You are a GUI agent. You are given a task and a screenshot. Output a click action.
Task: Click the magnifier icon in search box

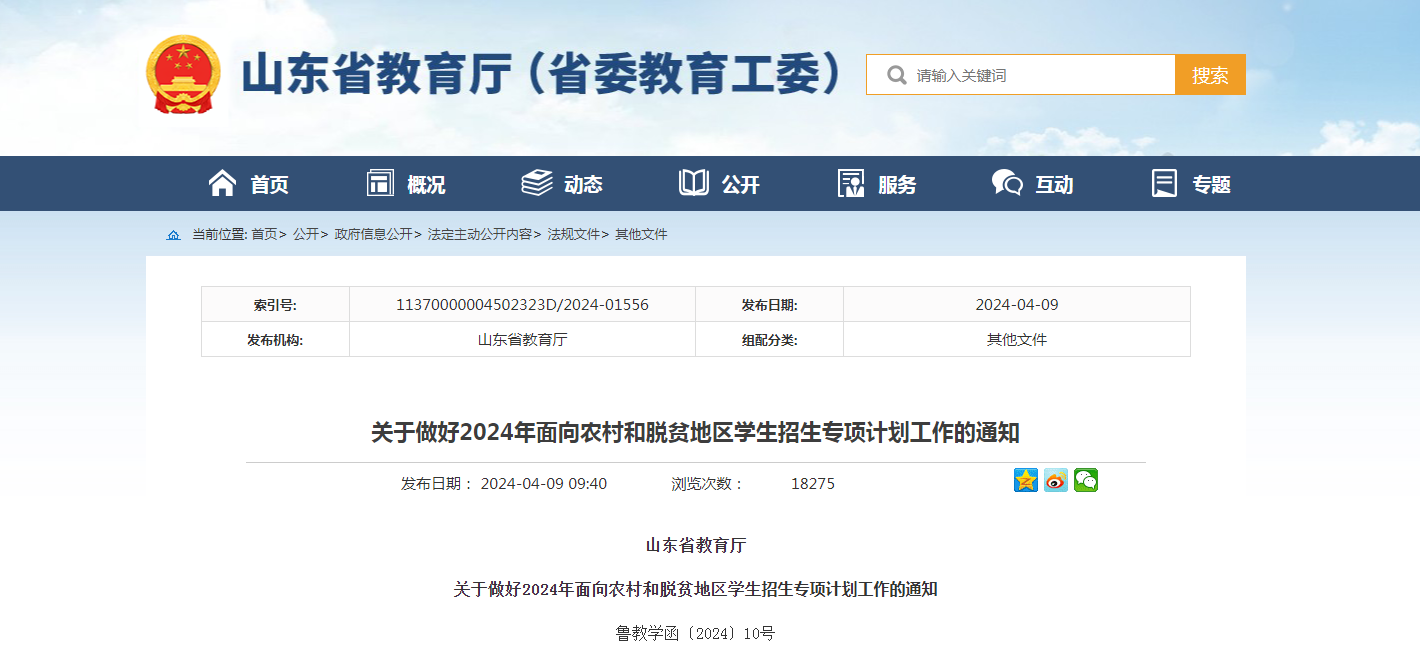pos(896,75)
